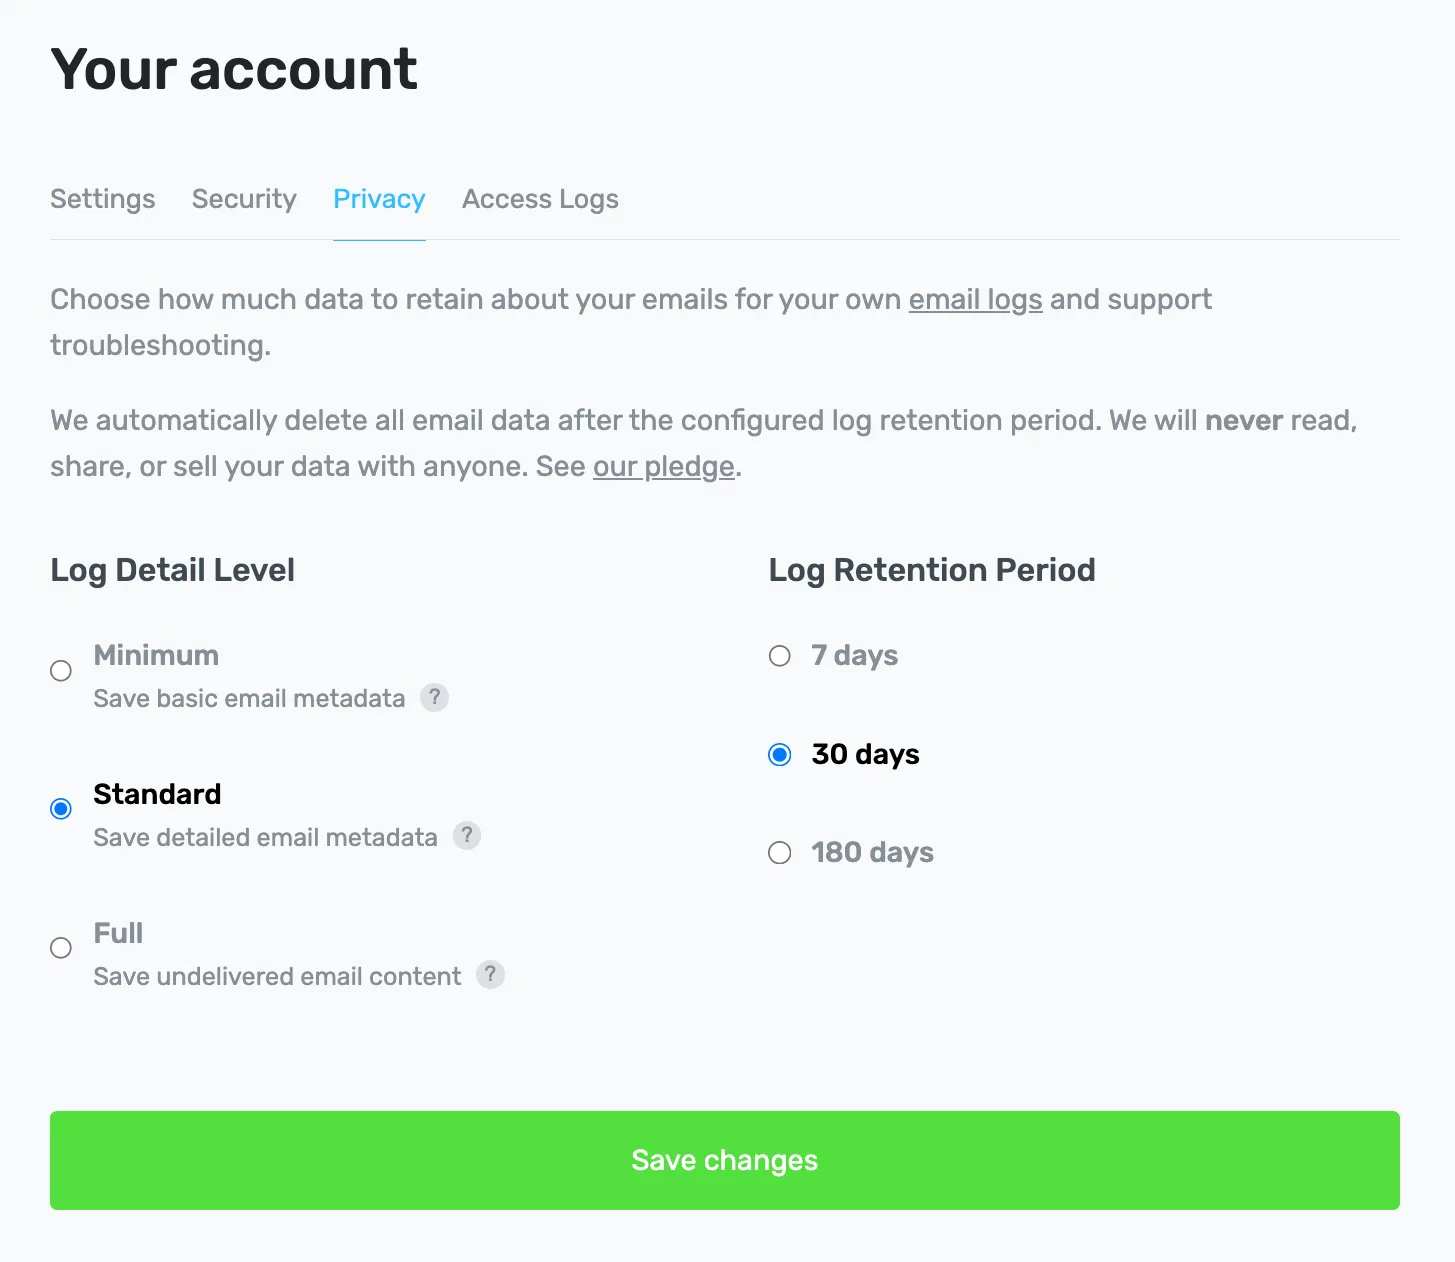1455x1262 pixels.
Task: Open the Security tab
Action: 244,199
